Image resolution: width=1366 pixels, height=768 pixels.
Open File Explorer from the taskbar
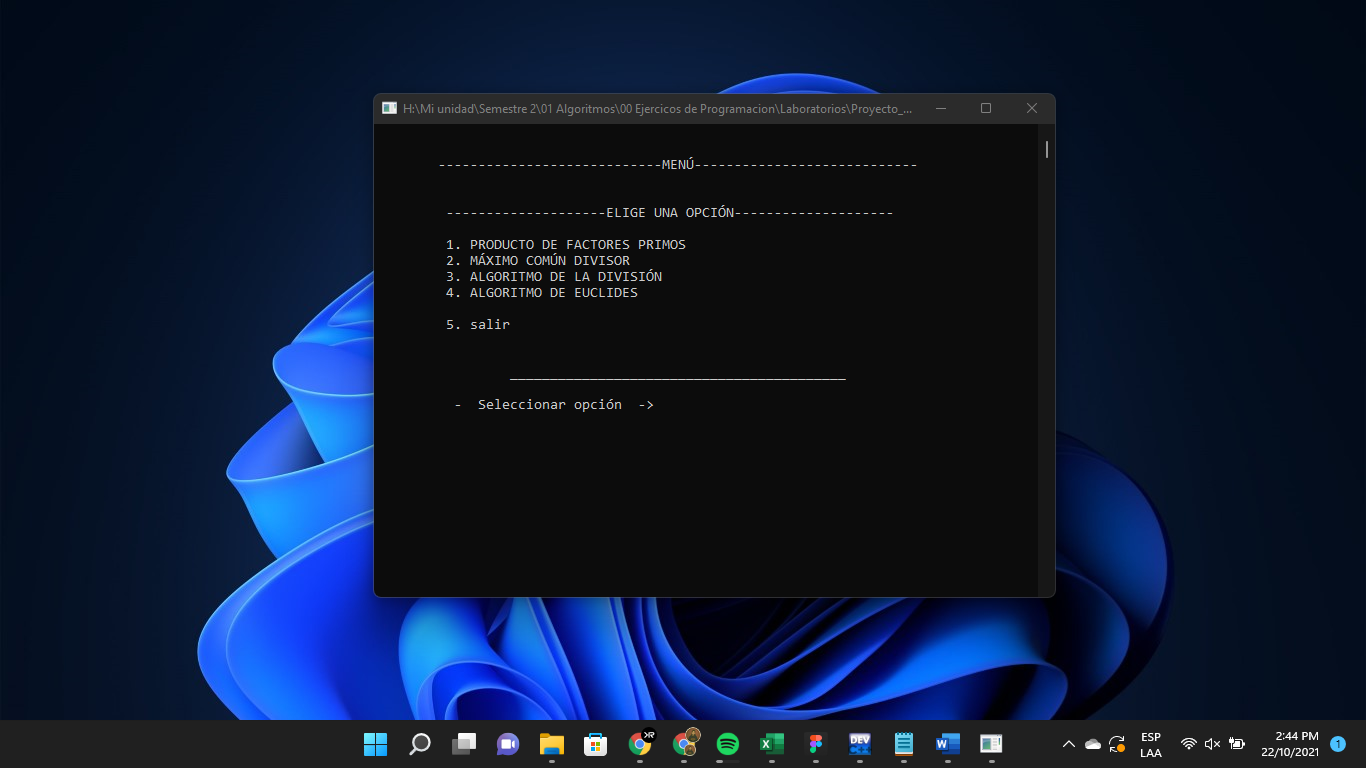552,744
